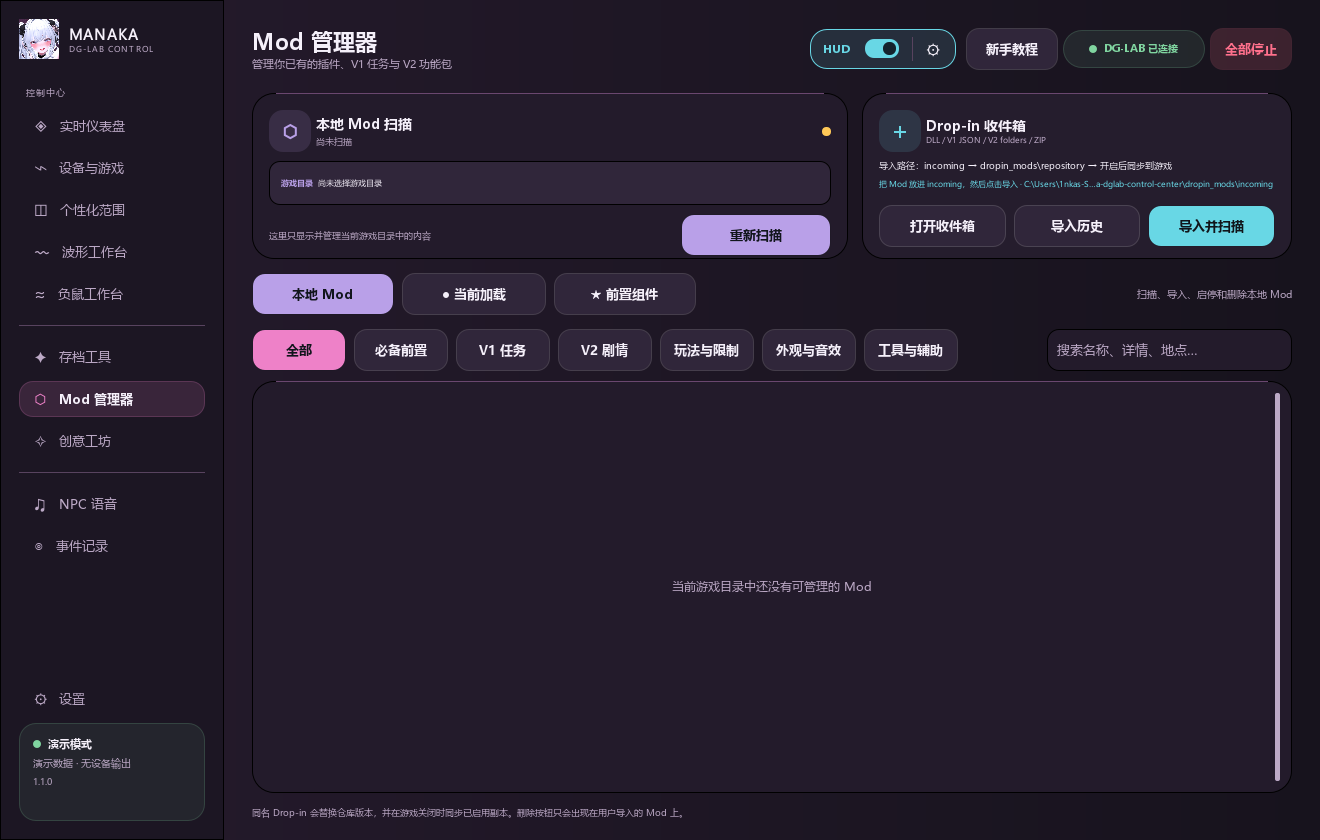Click the 导入并扫描 button

[x=1212, y=226]
